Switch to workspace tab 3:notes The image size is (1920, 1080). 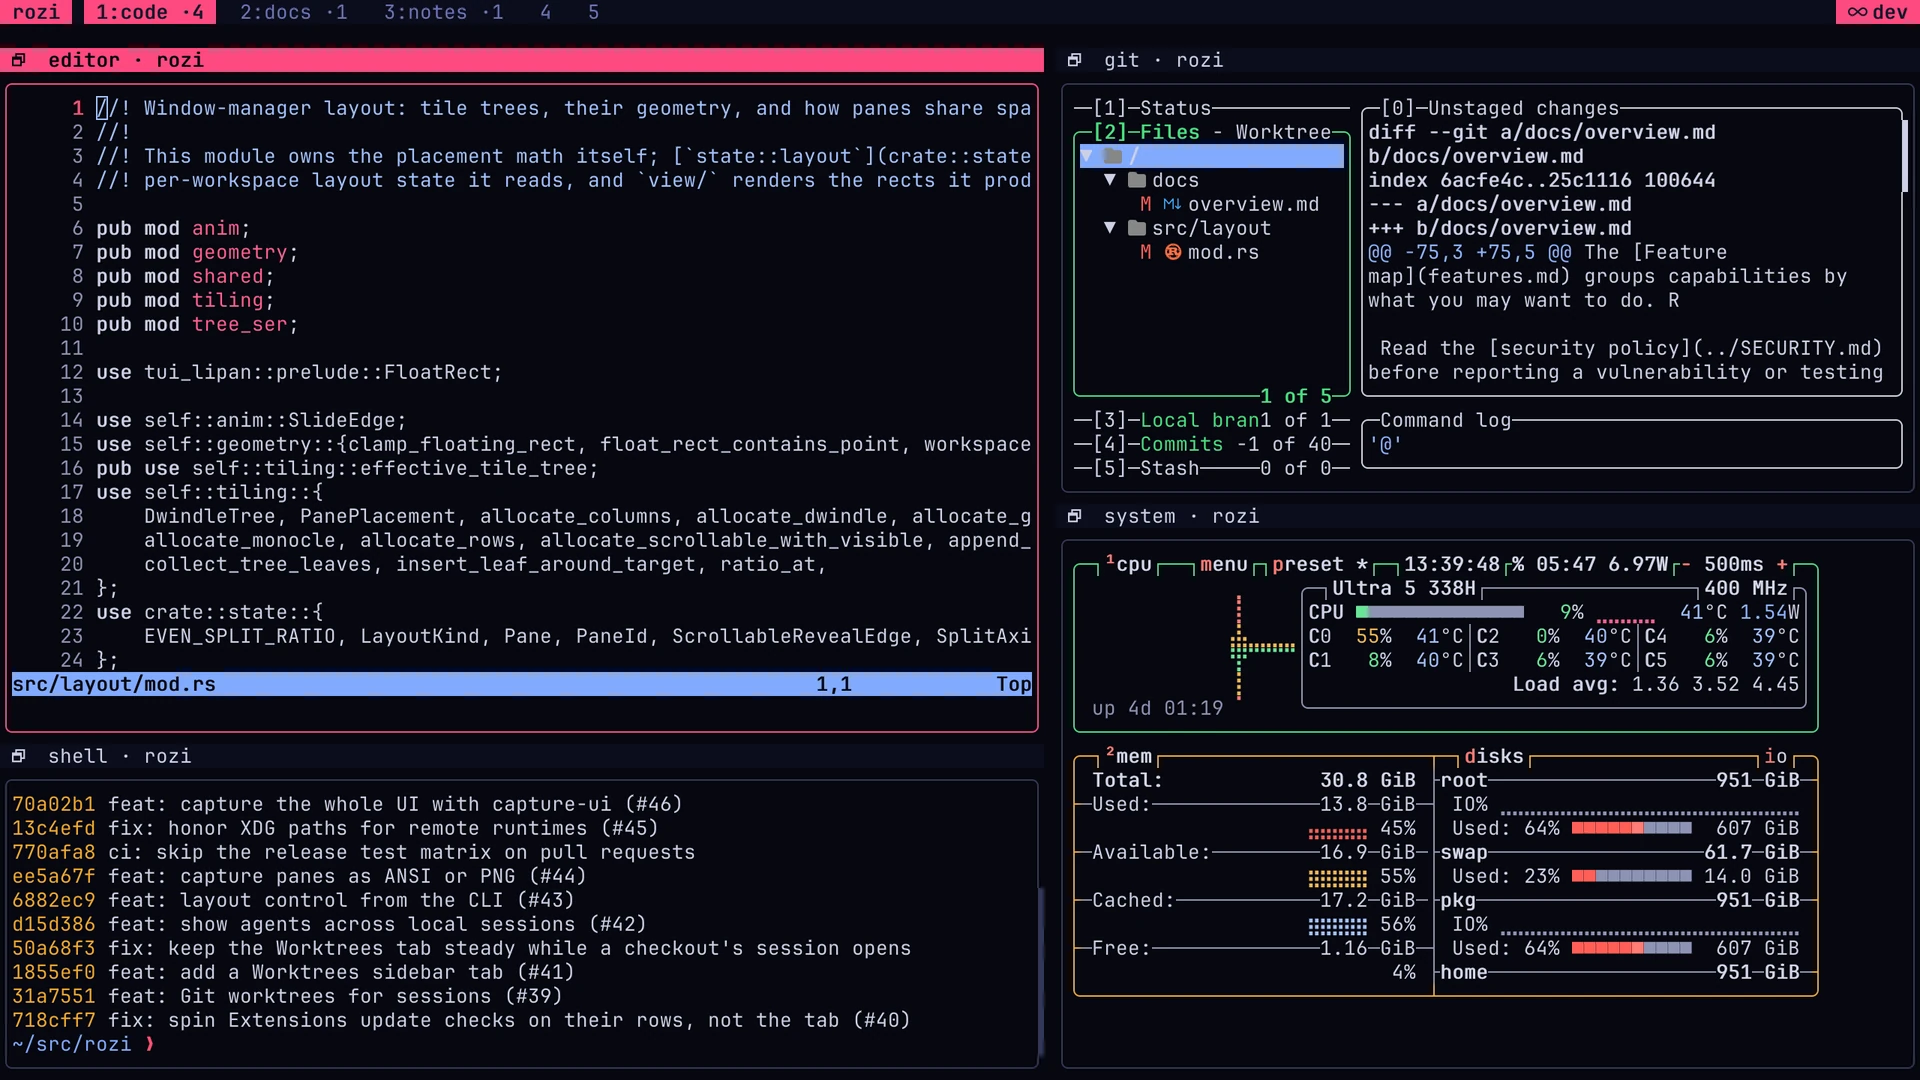[444, 12]
